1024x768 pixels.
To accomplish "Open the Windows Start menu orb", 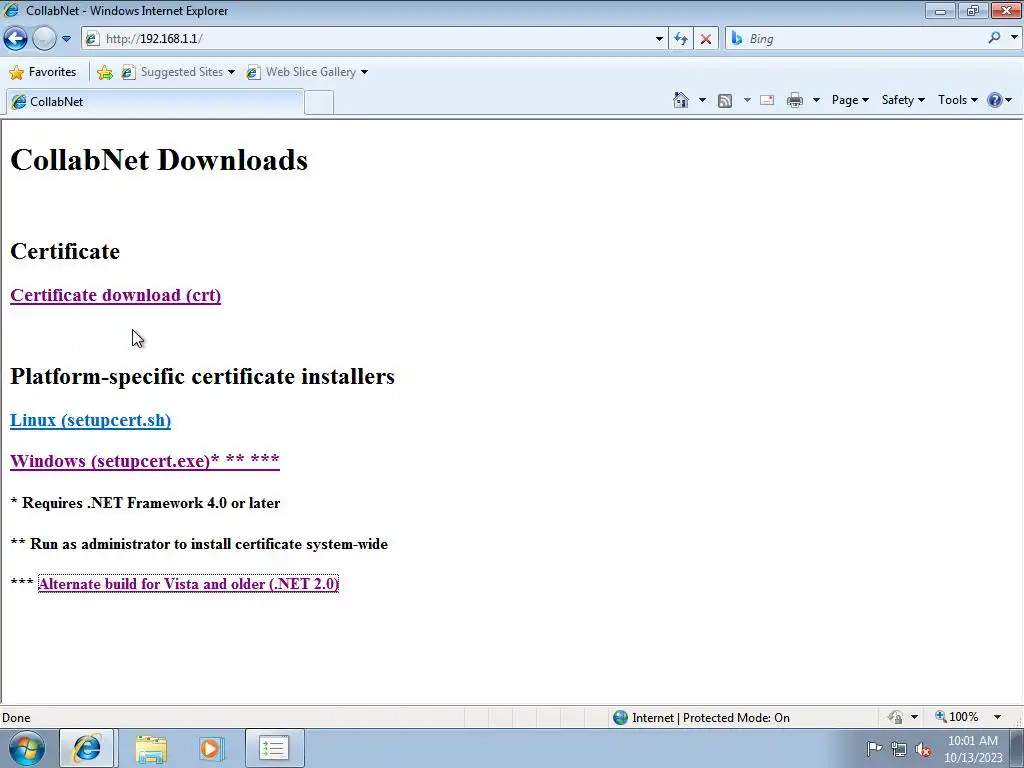I will click(27, 748).
